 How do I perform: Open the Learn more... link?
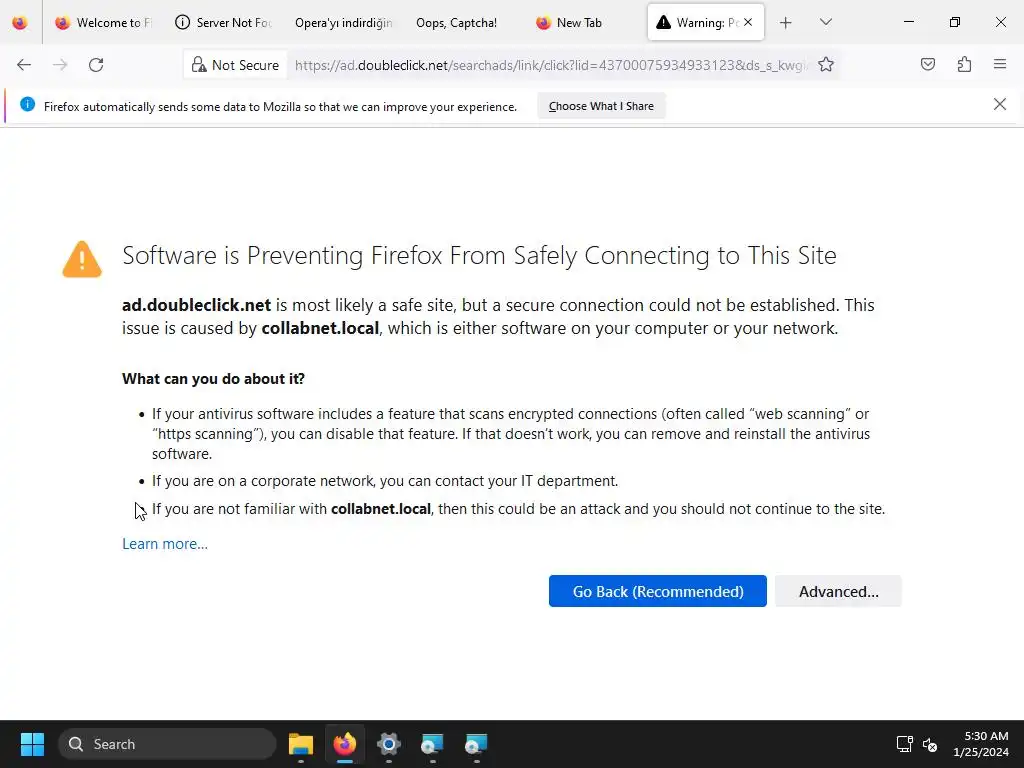(x=165, y=544)
